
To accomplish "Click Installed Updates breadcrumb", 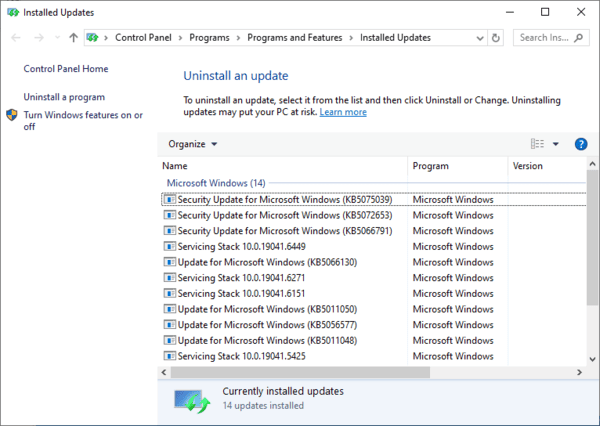I will tap(395, 38).
